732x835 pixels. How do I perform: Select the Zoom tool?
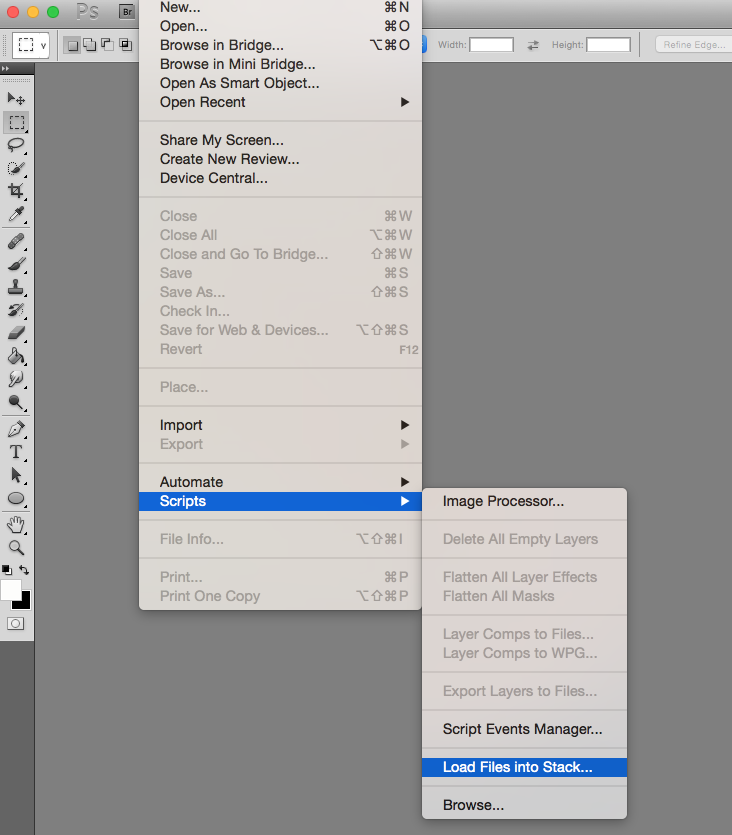coord(16,548)
